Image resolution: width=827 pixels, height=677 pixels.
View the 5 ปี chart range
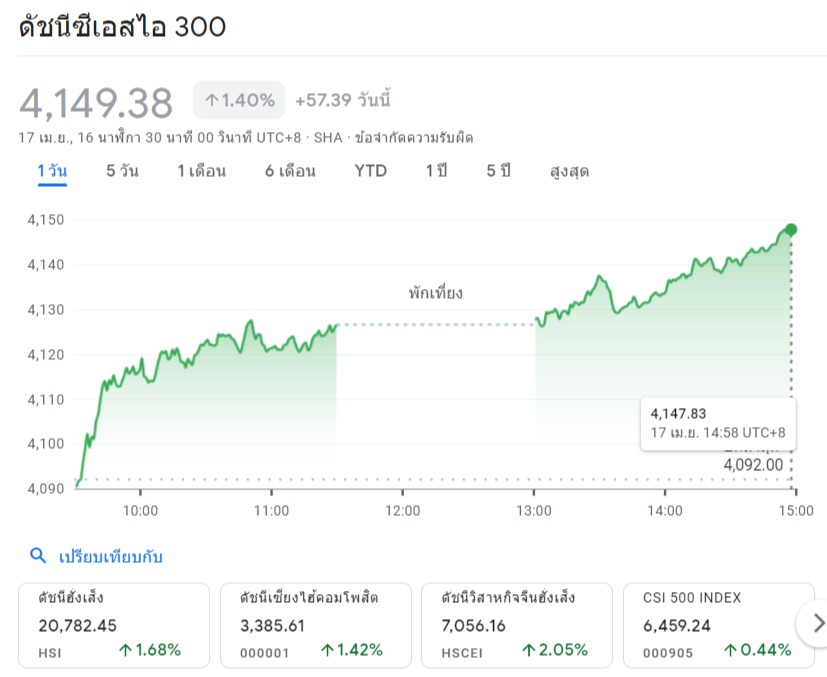click(498, 171)
